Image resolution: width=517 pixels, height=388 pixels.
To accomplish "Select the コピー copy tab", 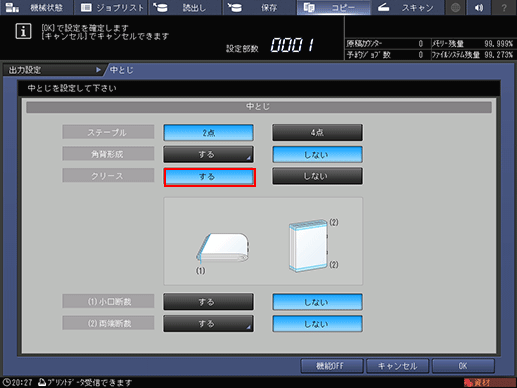I will coord(334,7).
